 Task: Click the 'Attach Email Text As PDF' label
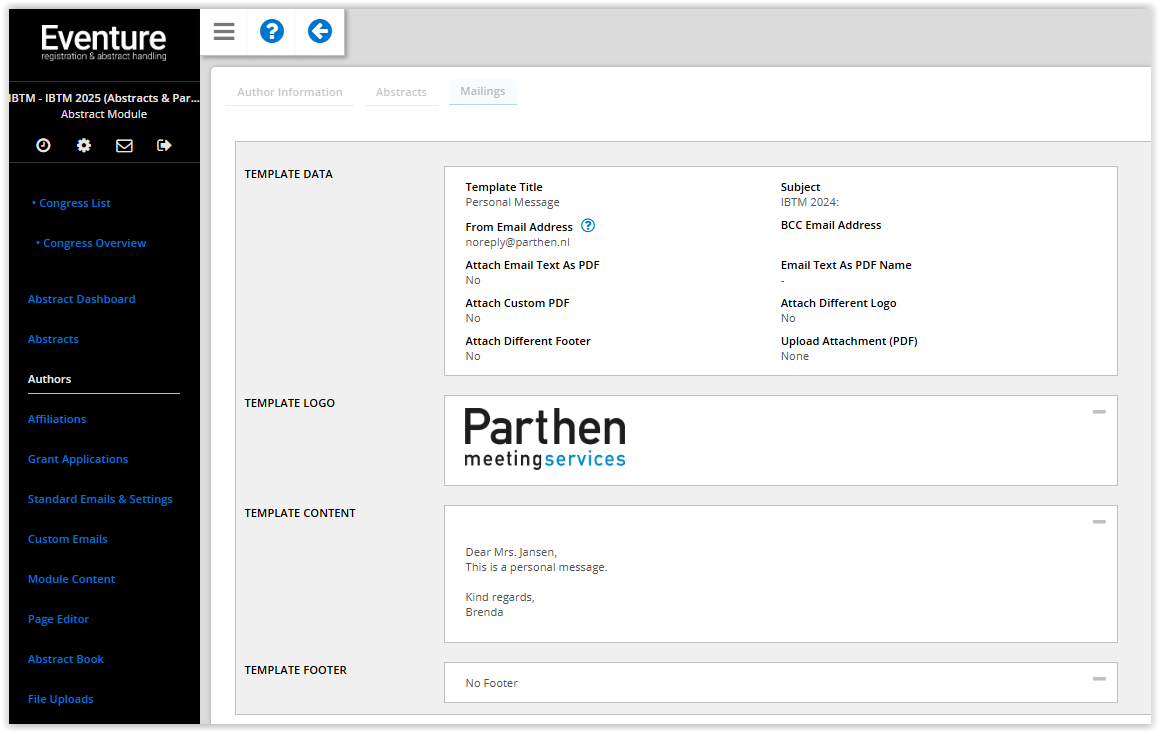532,265
